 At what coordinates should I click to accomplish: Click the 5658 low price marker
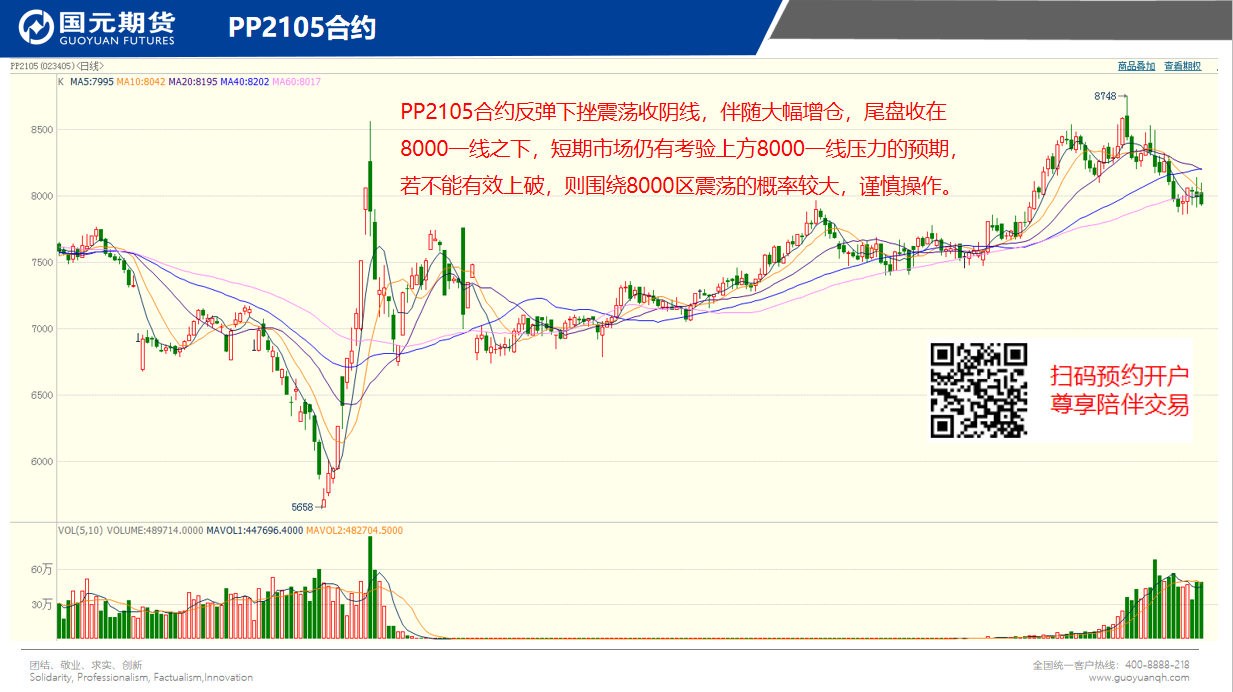pos(302,507)
